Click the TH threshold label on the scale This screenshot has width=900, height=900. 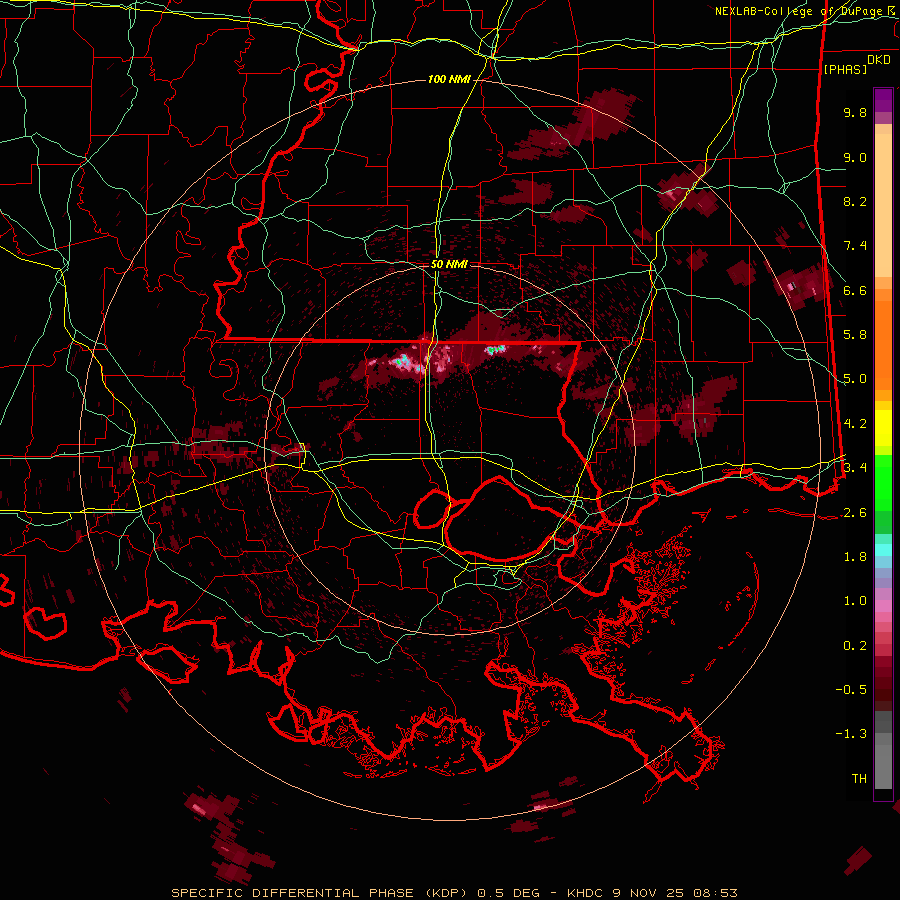click(859, 779)
